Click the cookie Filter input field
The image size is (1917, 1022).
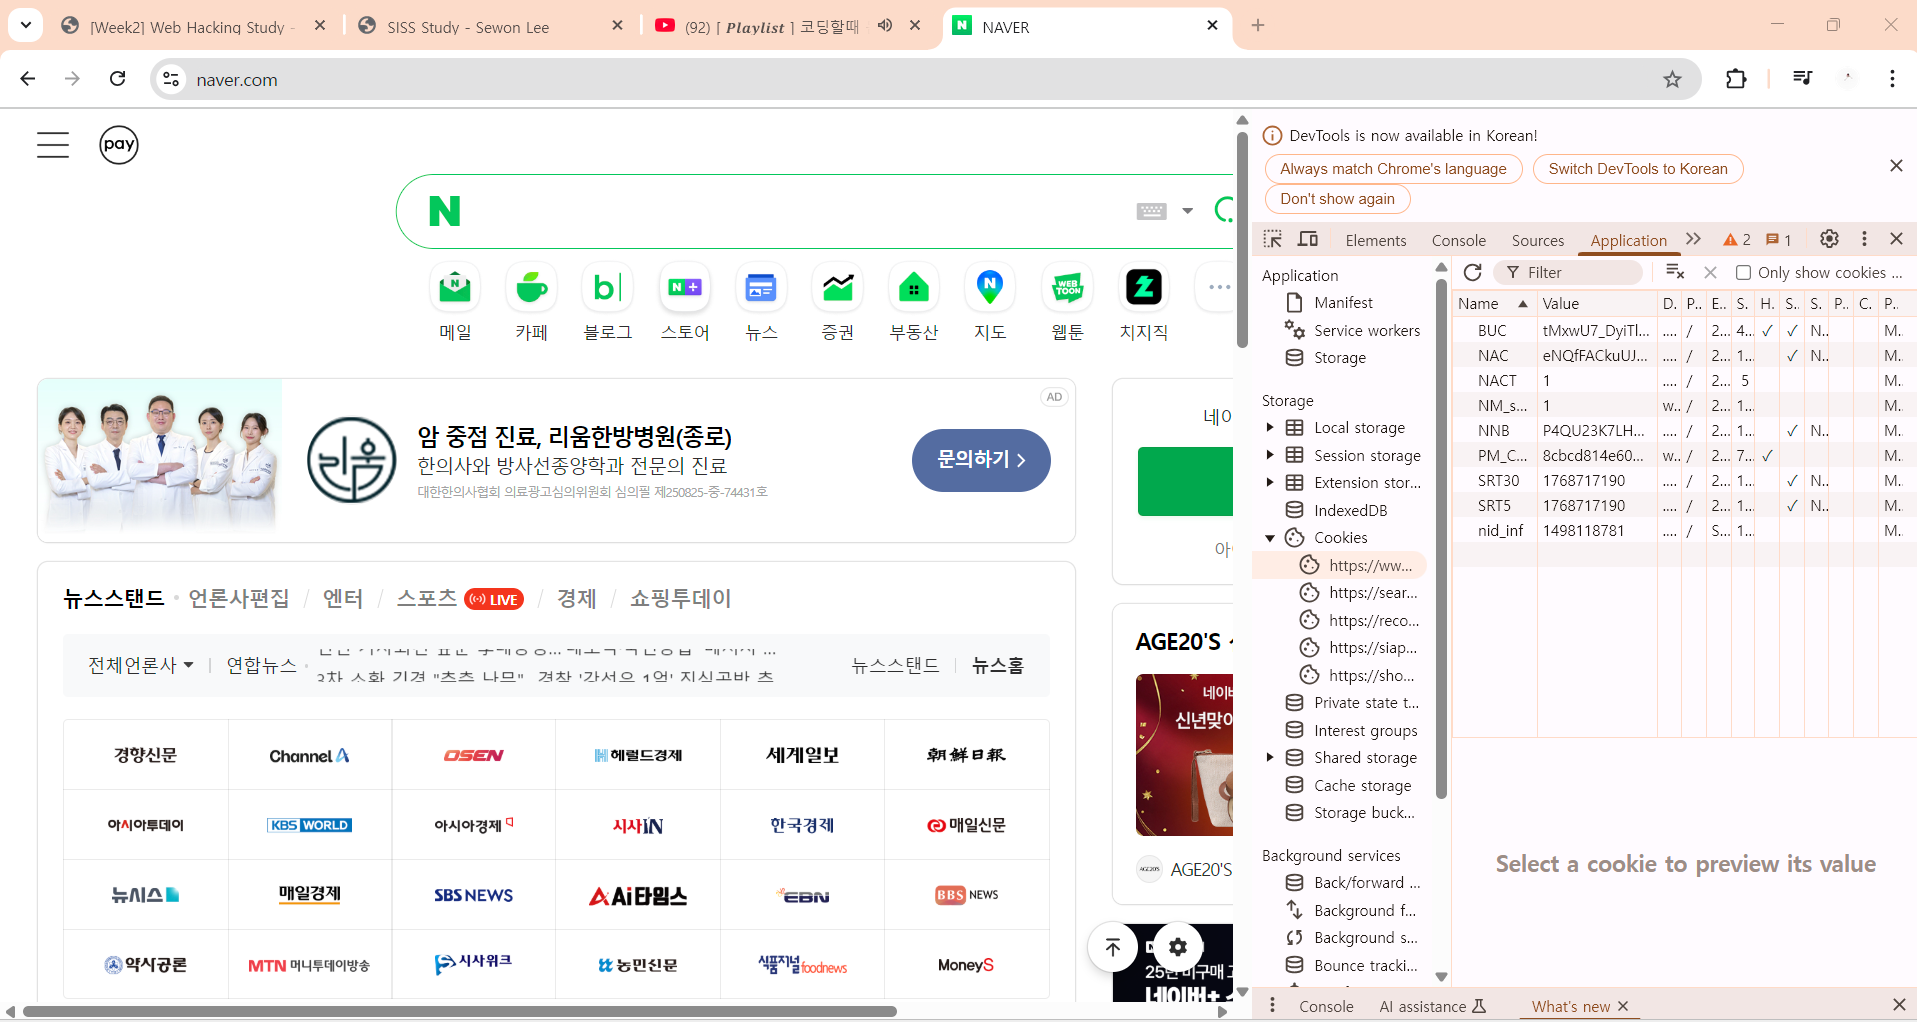click(x=1570, y=272)
